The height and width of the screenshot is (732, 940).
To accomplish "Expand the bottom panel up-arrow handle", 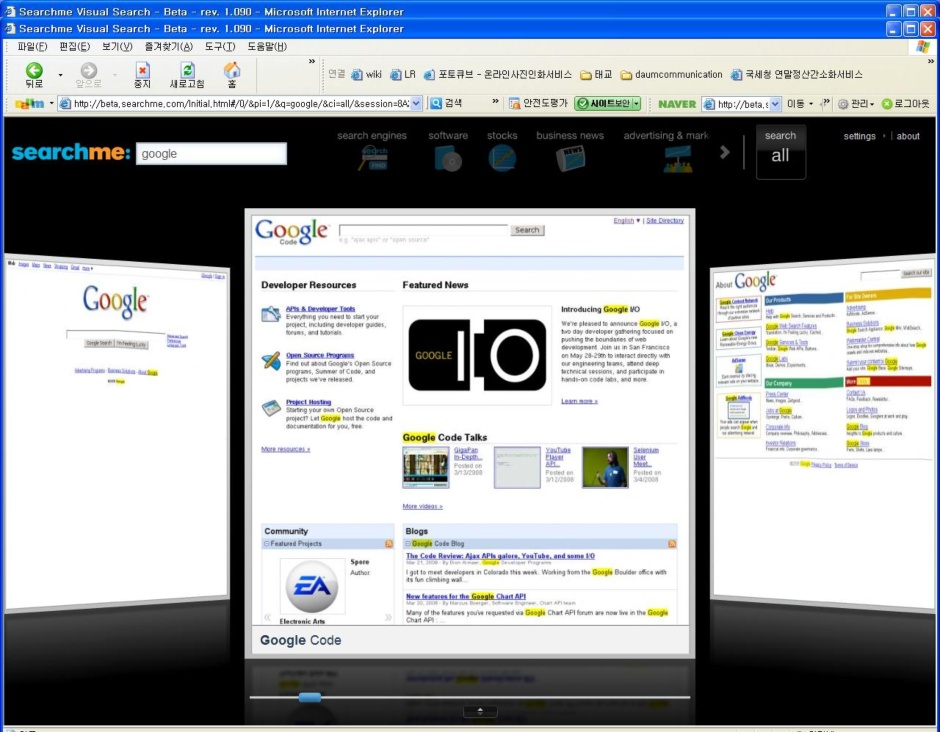I will point(480,711).
